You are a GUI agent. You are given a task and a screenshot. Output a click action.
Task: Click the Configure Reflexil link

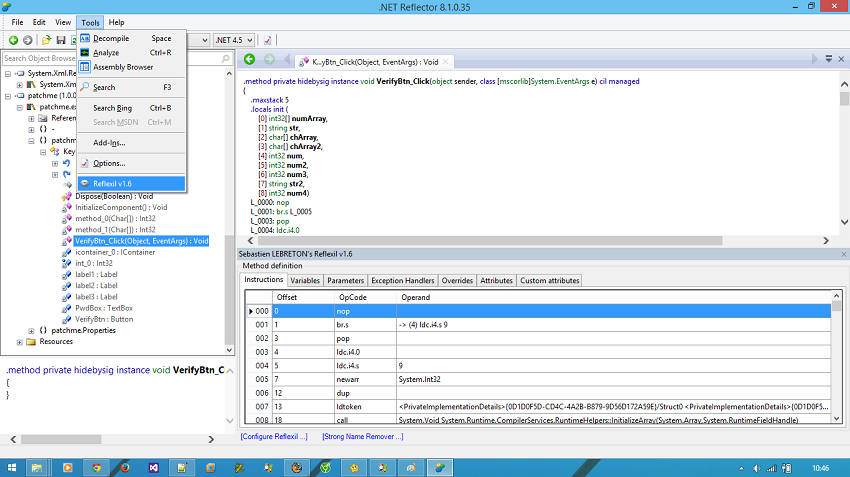[274, 436]
